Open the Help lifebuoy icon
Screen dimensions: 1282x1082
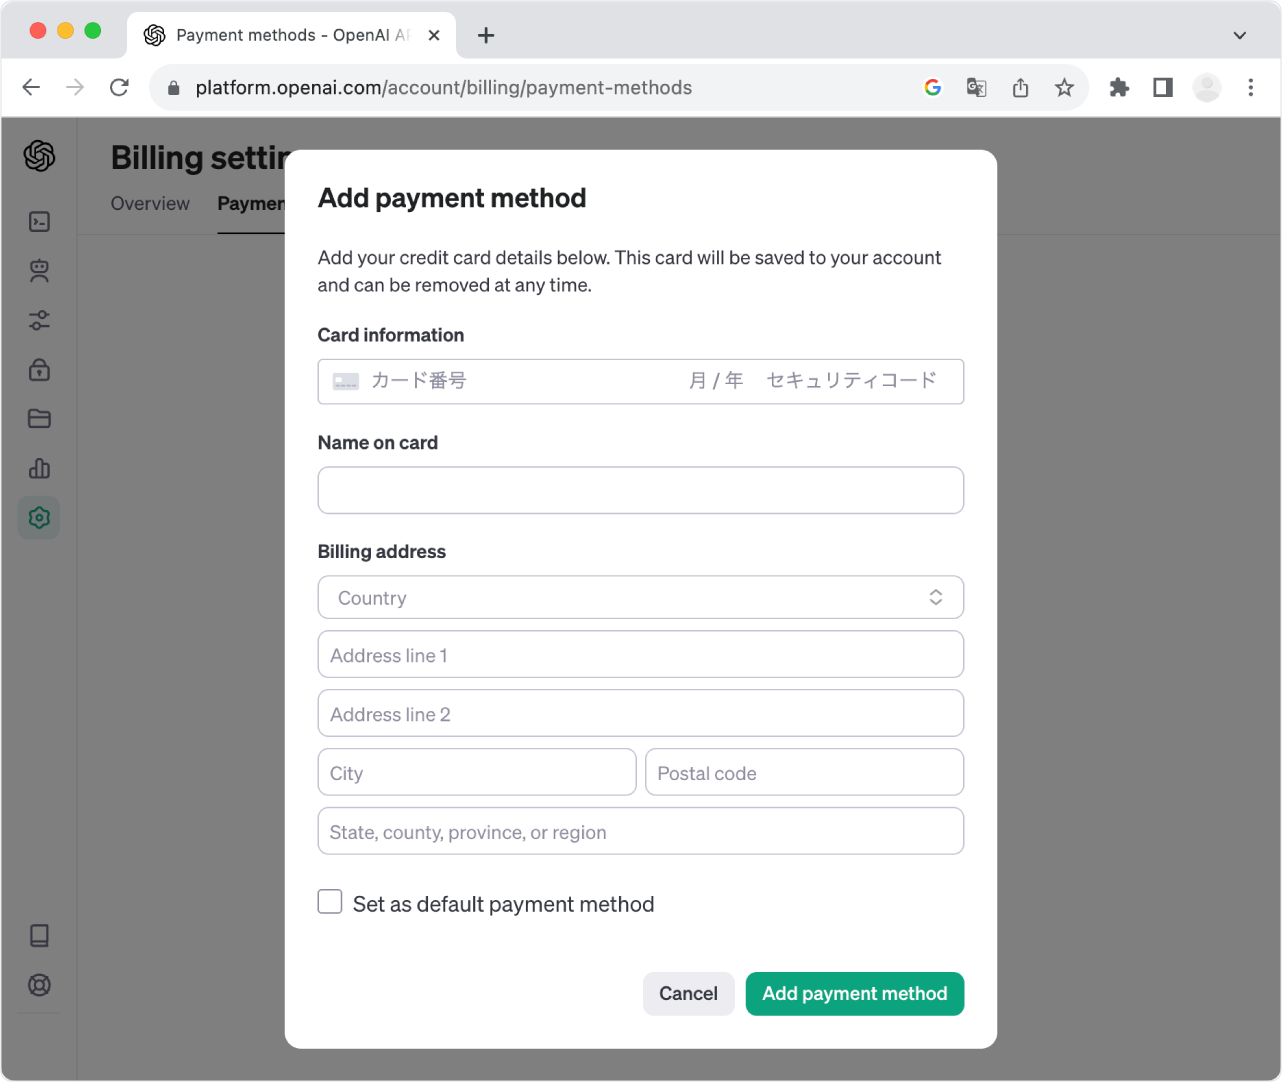click(39, 985)
